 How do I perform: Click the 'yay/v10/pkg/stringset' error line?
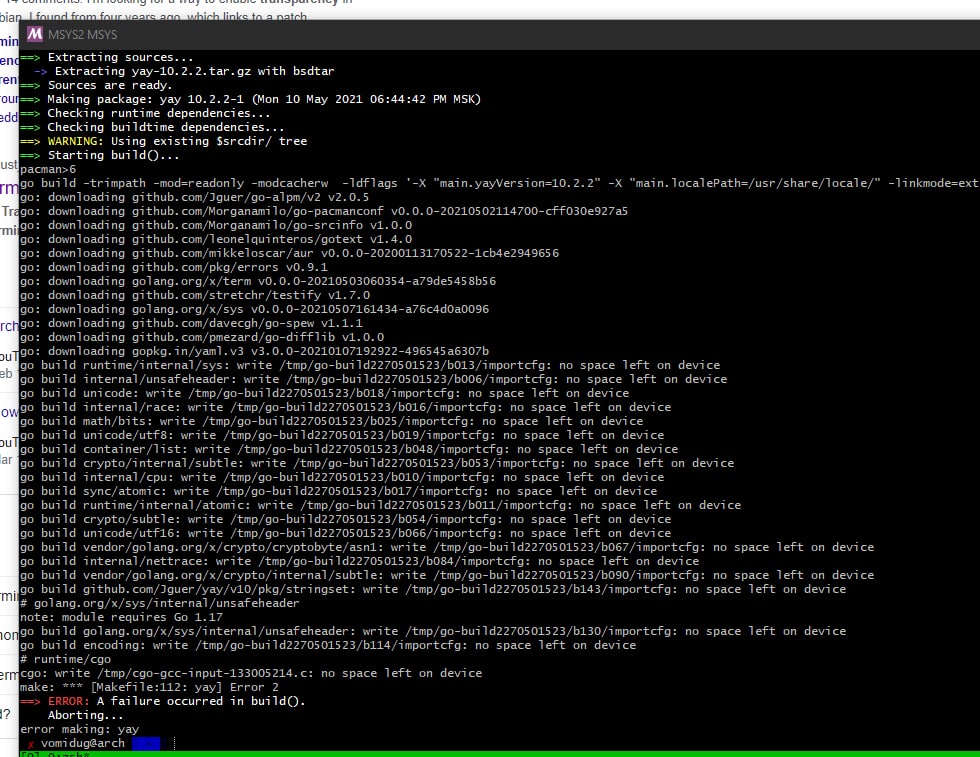point(432,589)
